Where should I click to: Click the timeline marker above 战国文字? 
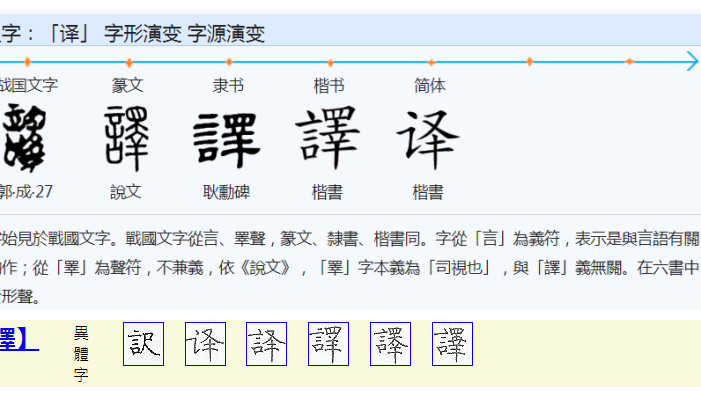tap(27, 62)
